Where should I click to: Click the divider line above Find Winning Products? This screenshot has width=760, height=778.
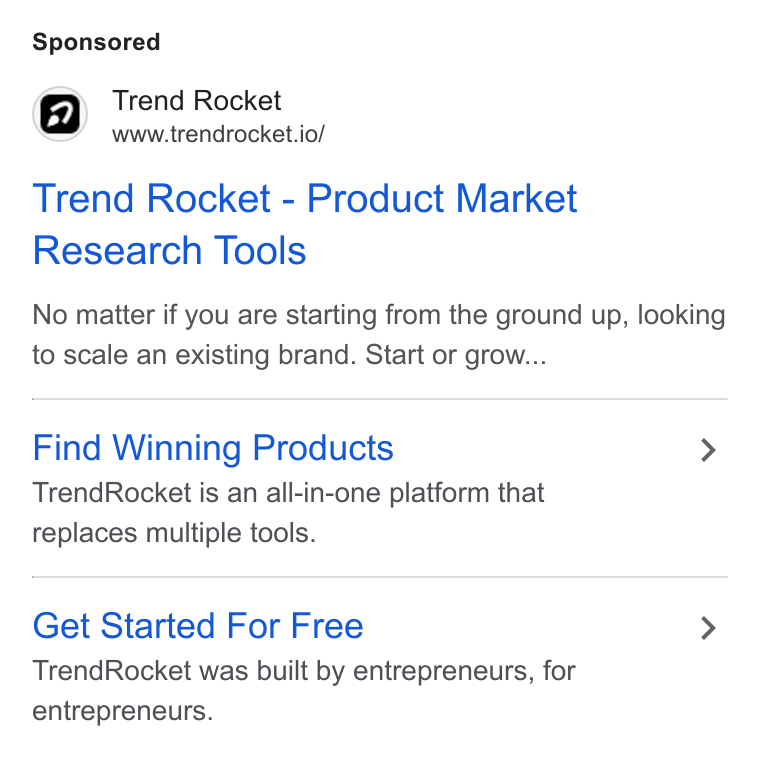pyautogui.click(x=380, y=398)
